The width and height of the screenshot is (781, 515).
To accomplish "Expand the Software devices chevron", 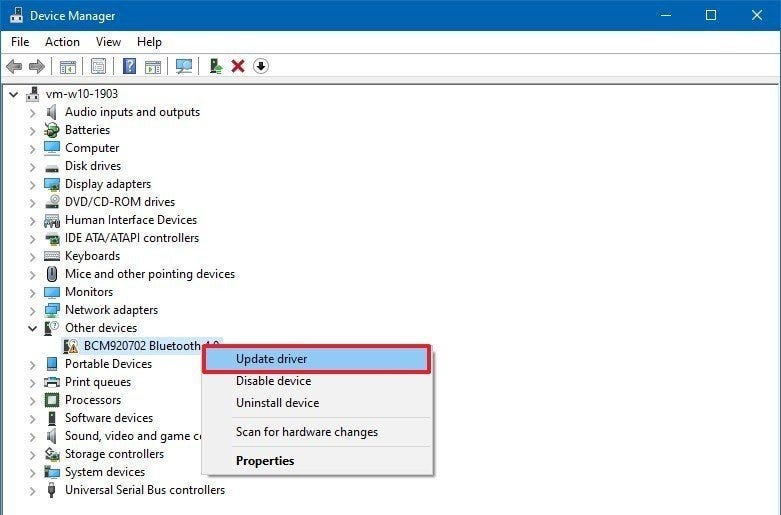I will pos(32,418).
